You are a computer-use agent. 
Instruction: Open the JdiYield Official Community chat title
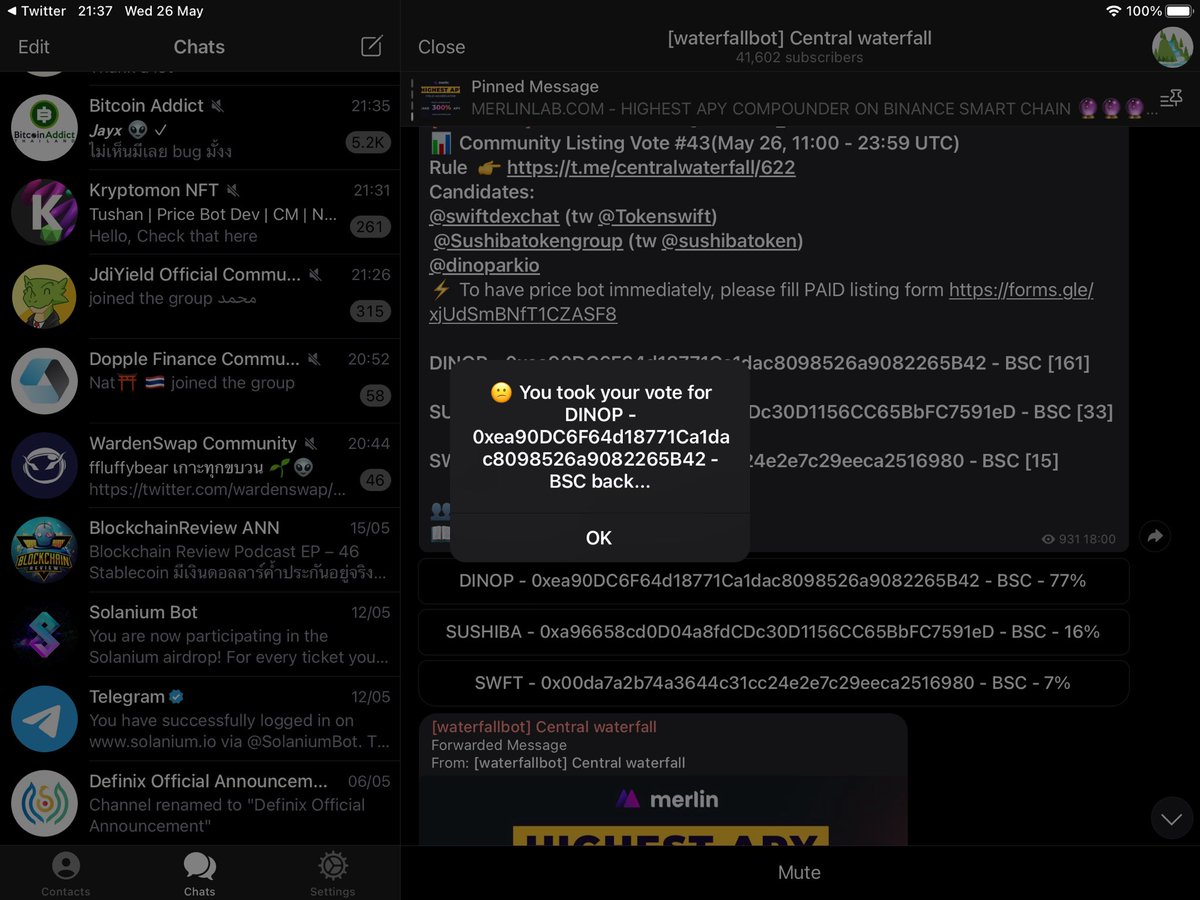pyautogui.click(x=195, y=274)
